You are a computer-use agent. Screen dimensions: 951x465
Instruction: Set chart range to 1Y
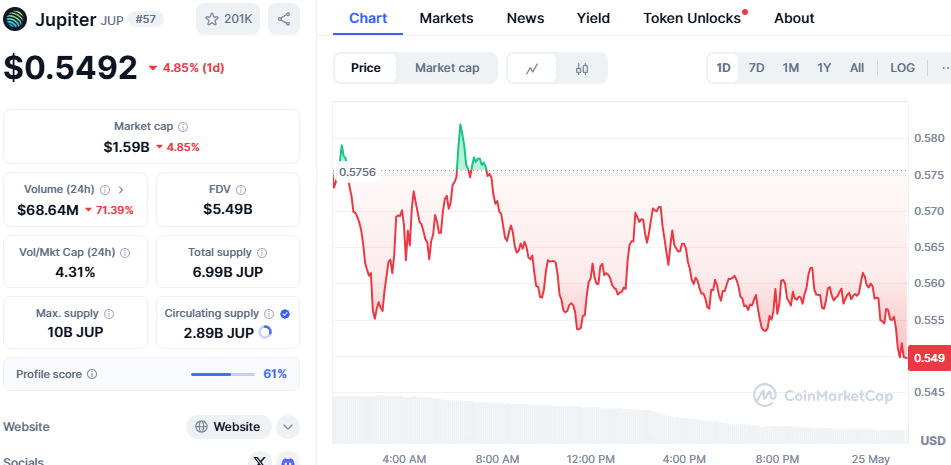point(824,68)
